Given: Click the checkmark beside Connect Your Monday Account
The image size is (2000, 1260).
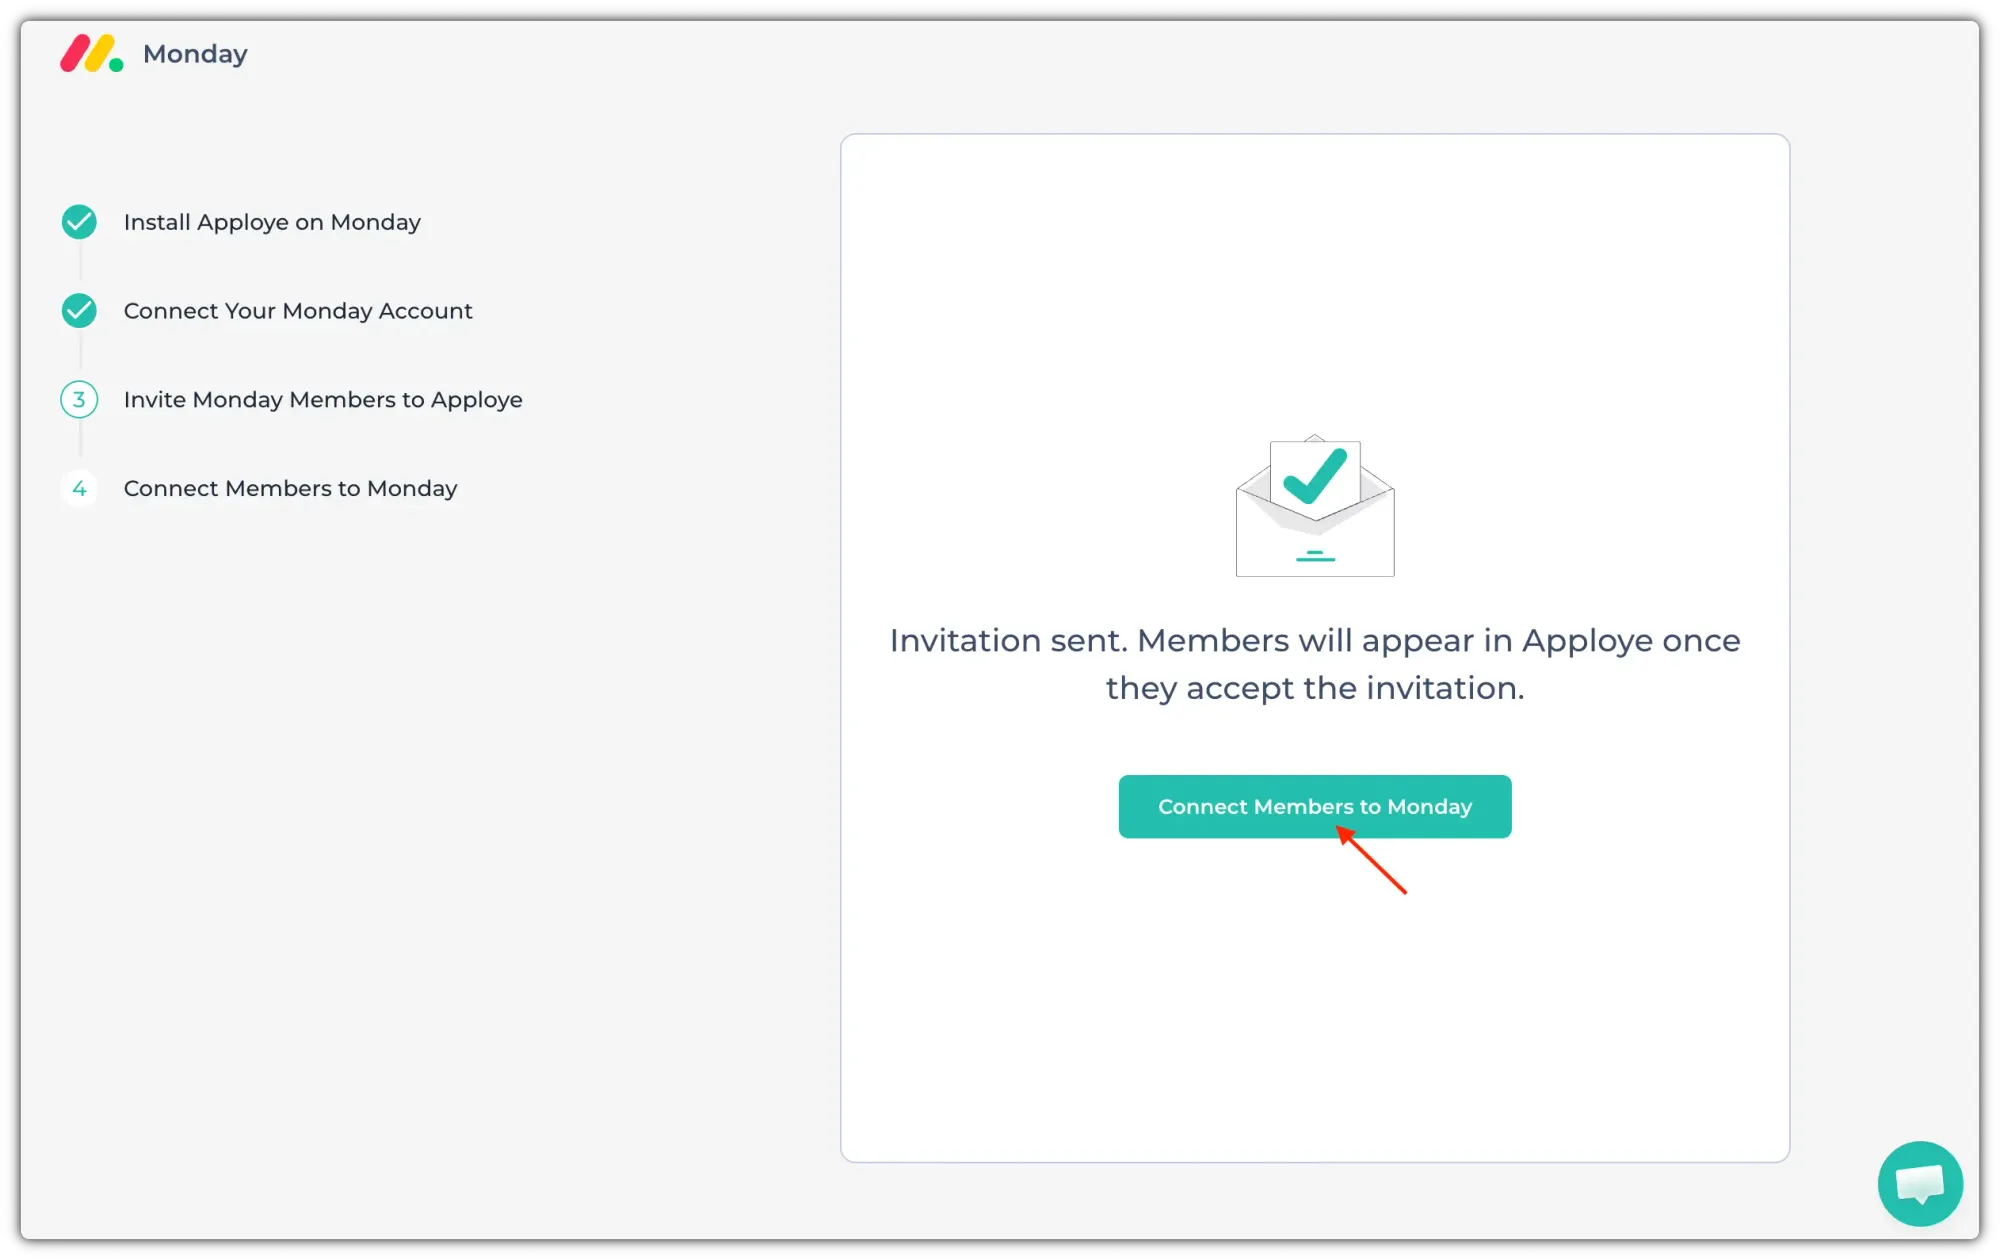Looking at the screenshot, I should [x=79, y=311].
